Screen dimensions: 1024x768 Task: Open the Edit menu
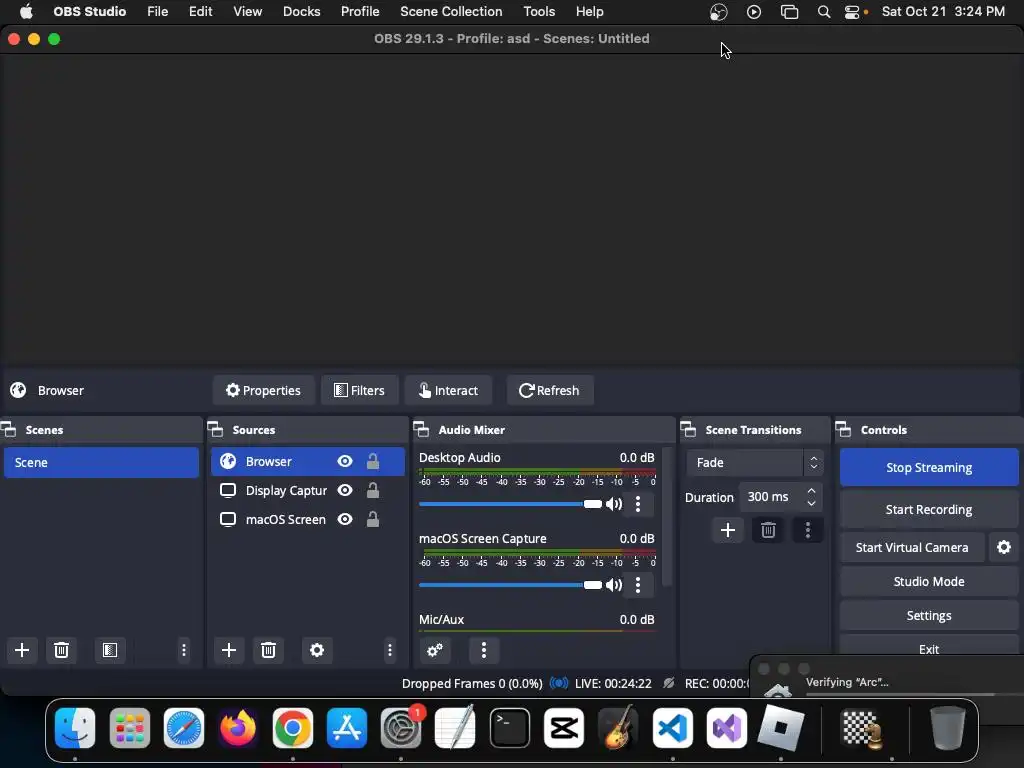200,12
